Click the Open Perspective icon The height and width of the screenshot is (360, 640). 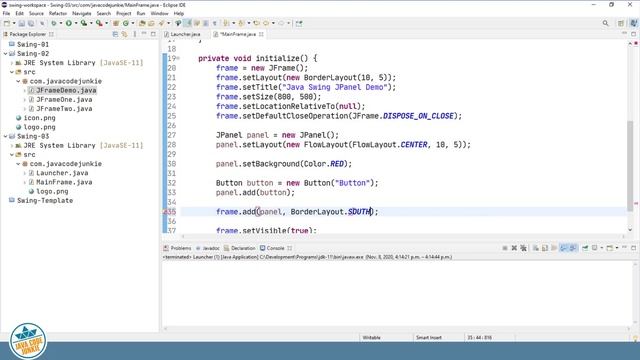tap(621, 23)
